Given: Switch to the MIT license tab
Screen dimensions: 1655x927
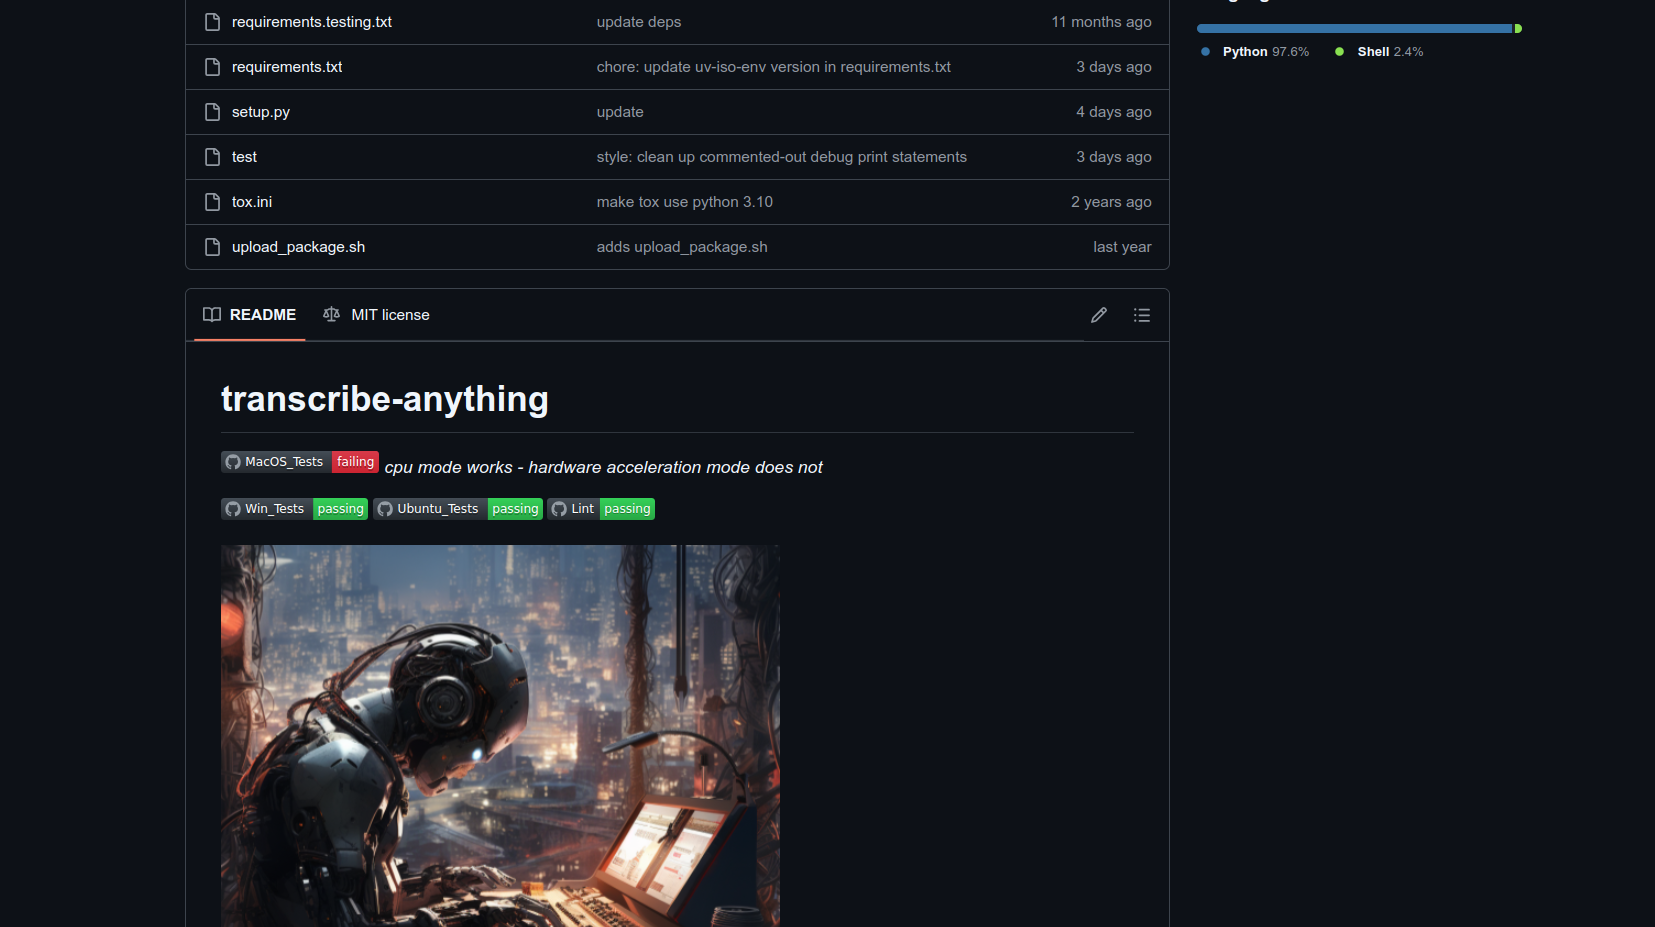Looking at the screenshot, I should tap(376, 315).
